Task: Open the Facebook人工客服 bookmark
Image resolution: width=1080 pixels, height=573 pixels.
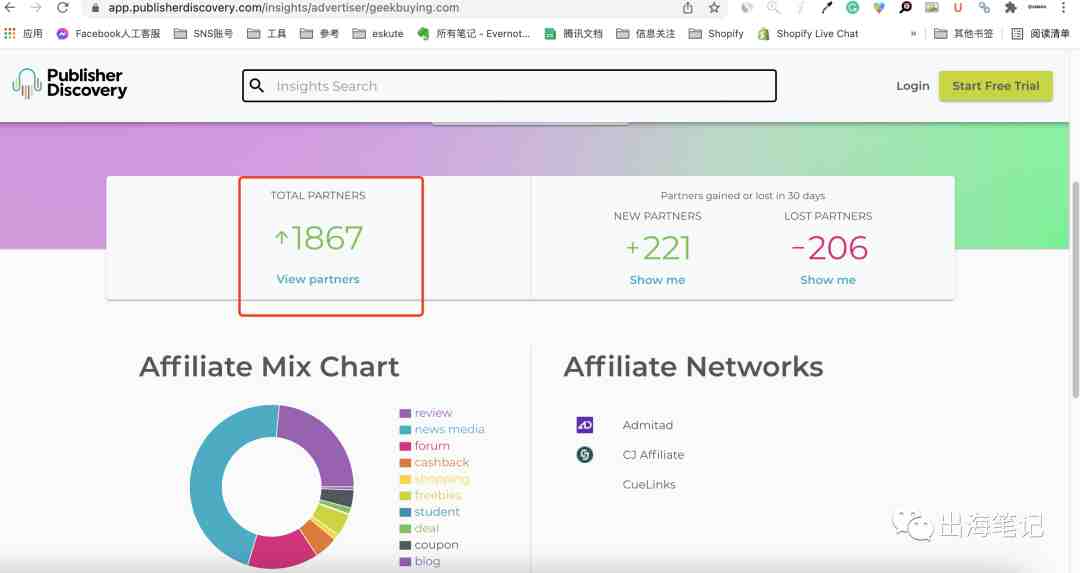Action: (108, 33)
